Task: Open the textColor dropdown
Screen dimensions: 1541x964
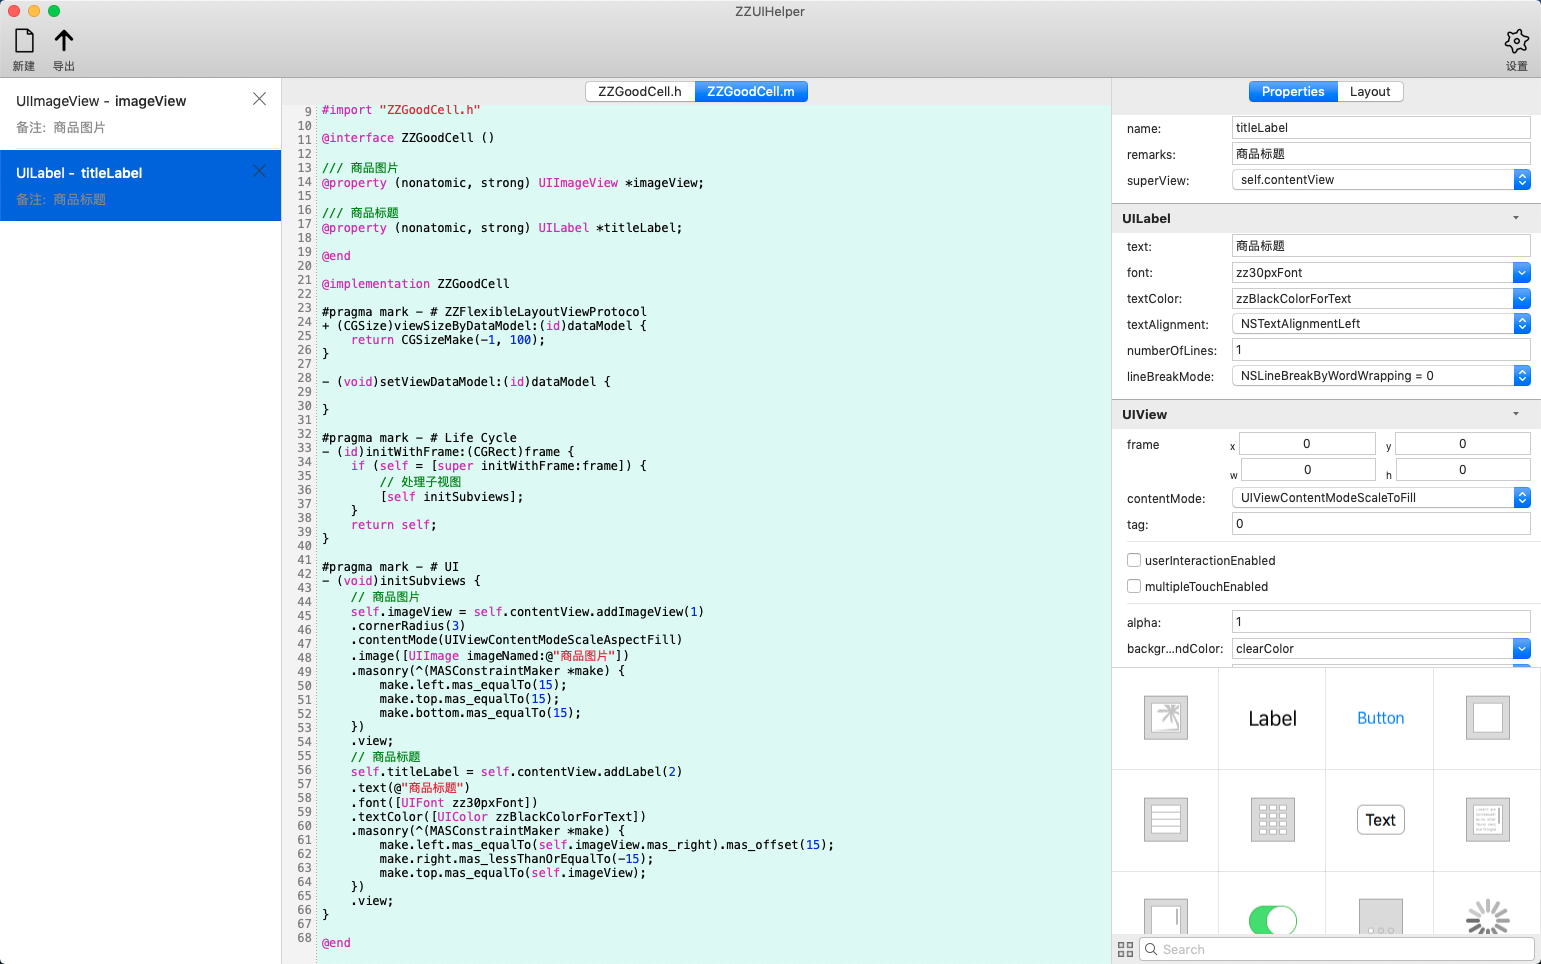Action: (1521, 298)
